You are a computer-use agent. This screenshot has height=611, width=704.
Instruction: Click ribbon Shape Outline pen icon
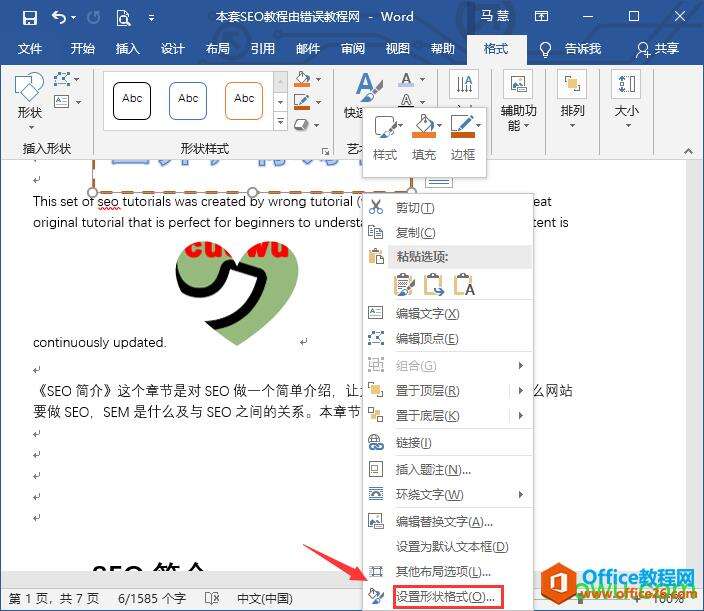click(302, 101)
